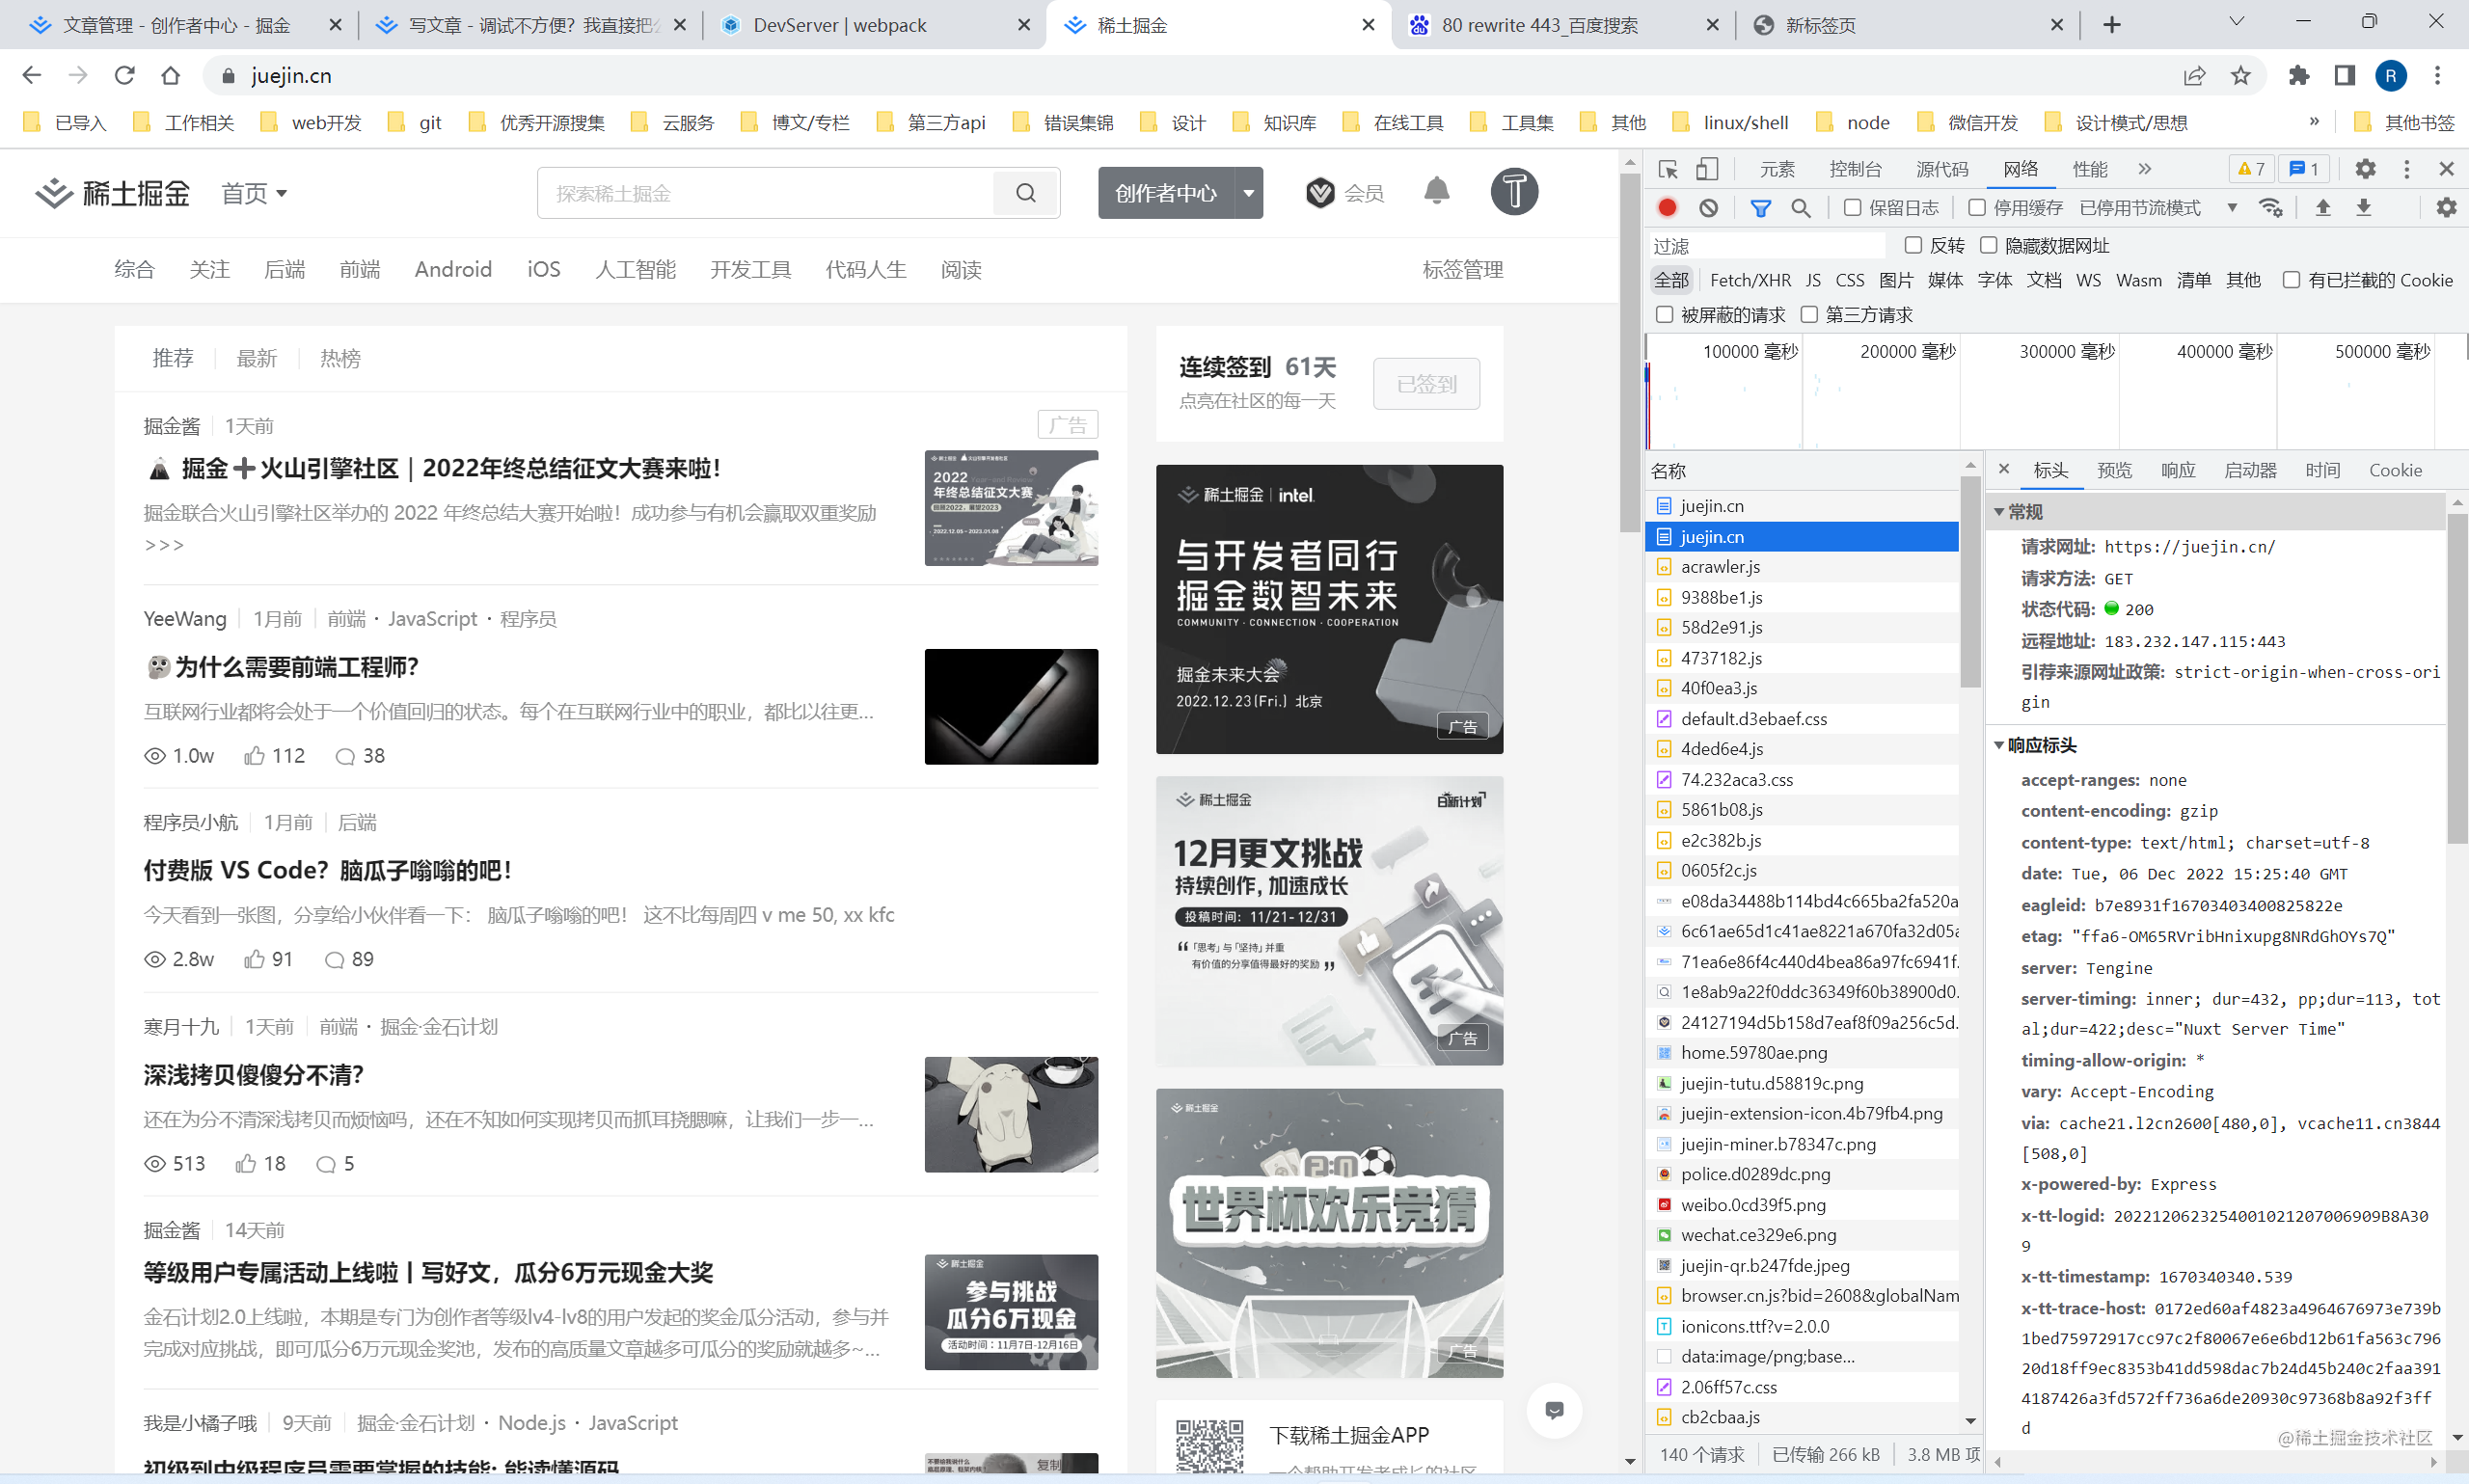2469x1484 pixels.
Task: Select acrawler.js in the request list
Action: pyautogui.click(x=1720, y=567)
